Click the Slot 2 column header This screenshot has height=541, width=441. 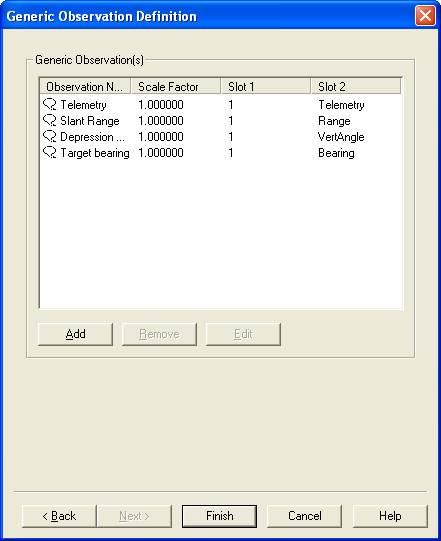[356, 86]
